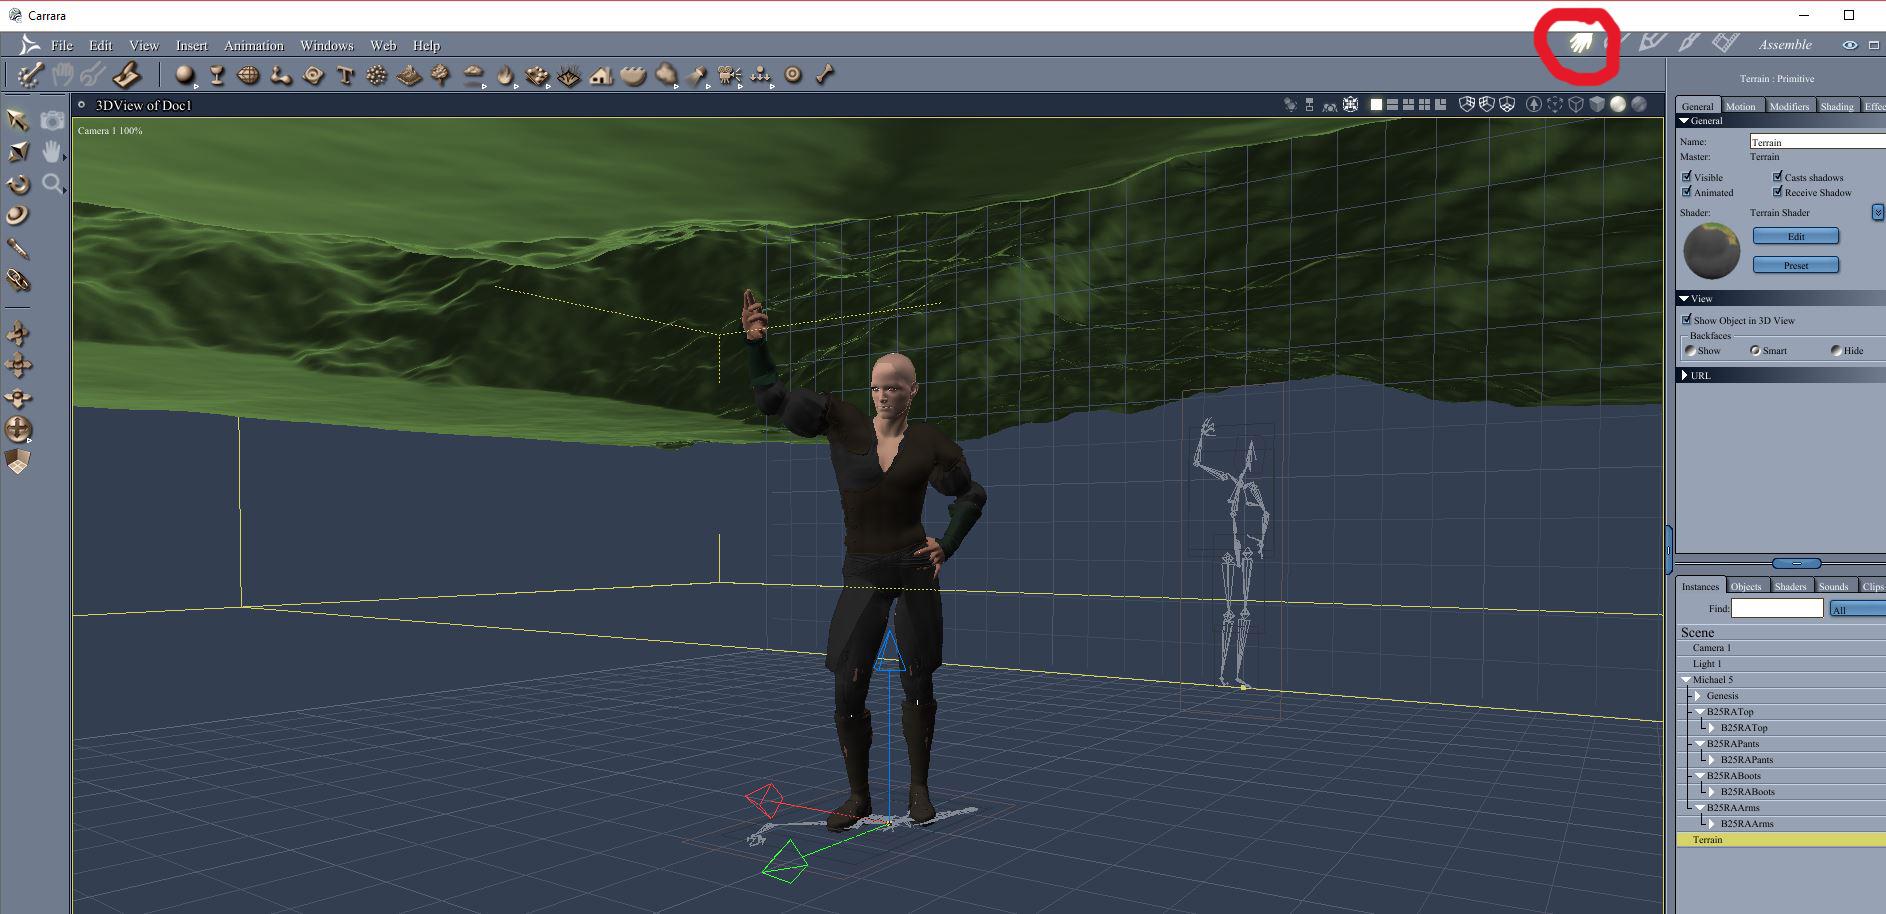The height and width of the screenshot is (914, 1886).
Task: Click the working box planes icon
Action: (x=18, y=461)
